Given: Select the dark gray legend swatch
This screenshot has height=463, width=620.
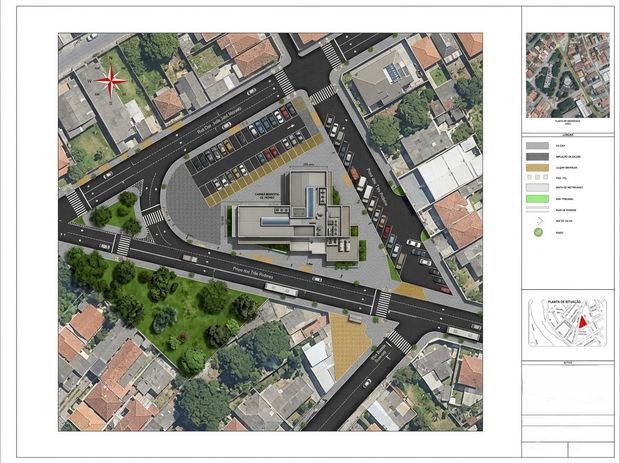Looking at the screenshot, I should pos(537,157).
